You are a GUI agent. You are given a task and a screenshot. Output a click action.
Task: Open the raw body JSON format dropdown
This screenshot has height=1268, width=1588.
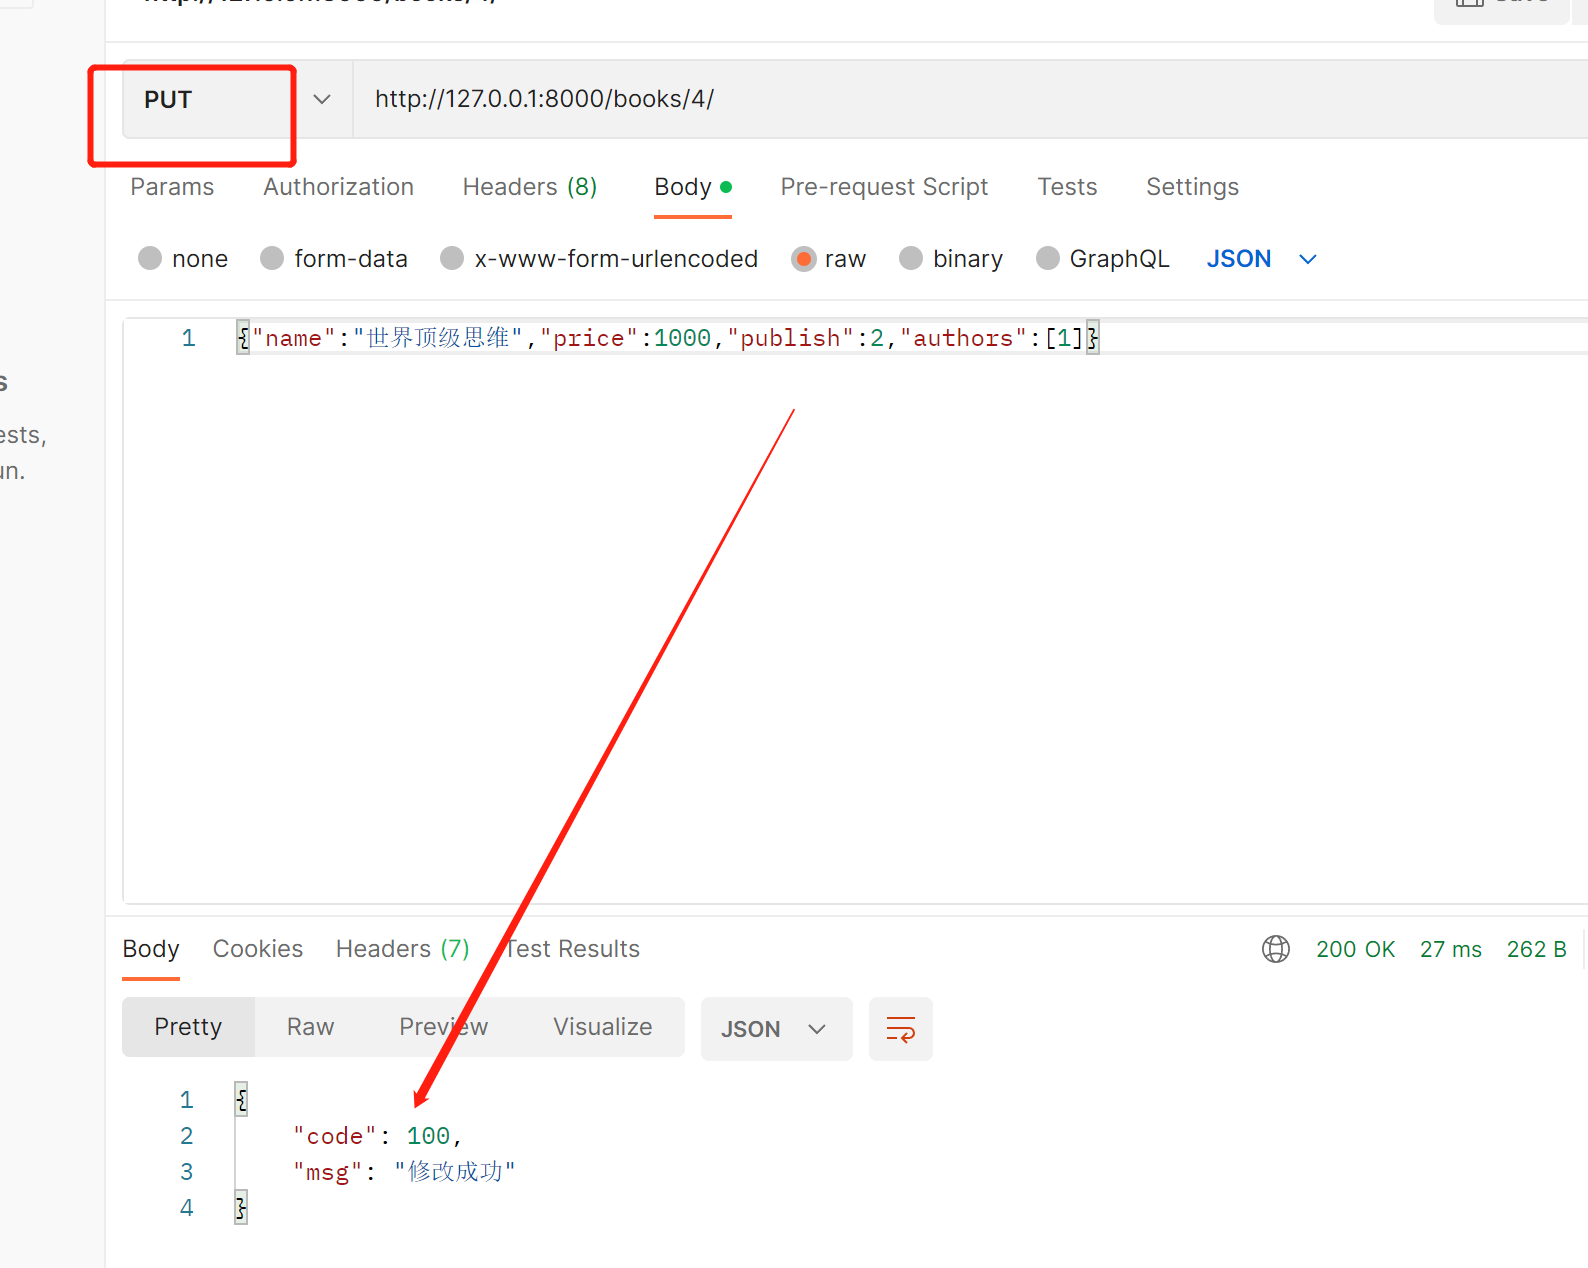[x=1261, y=259]
